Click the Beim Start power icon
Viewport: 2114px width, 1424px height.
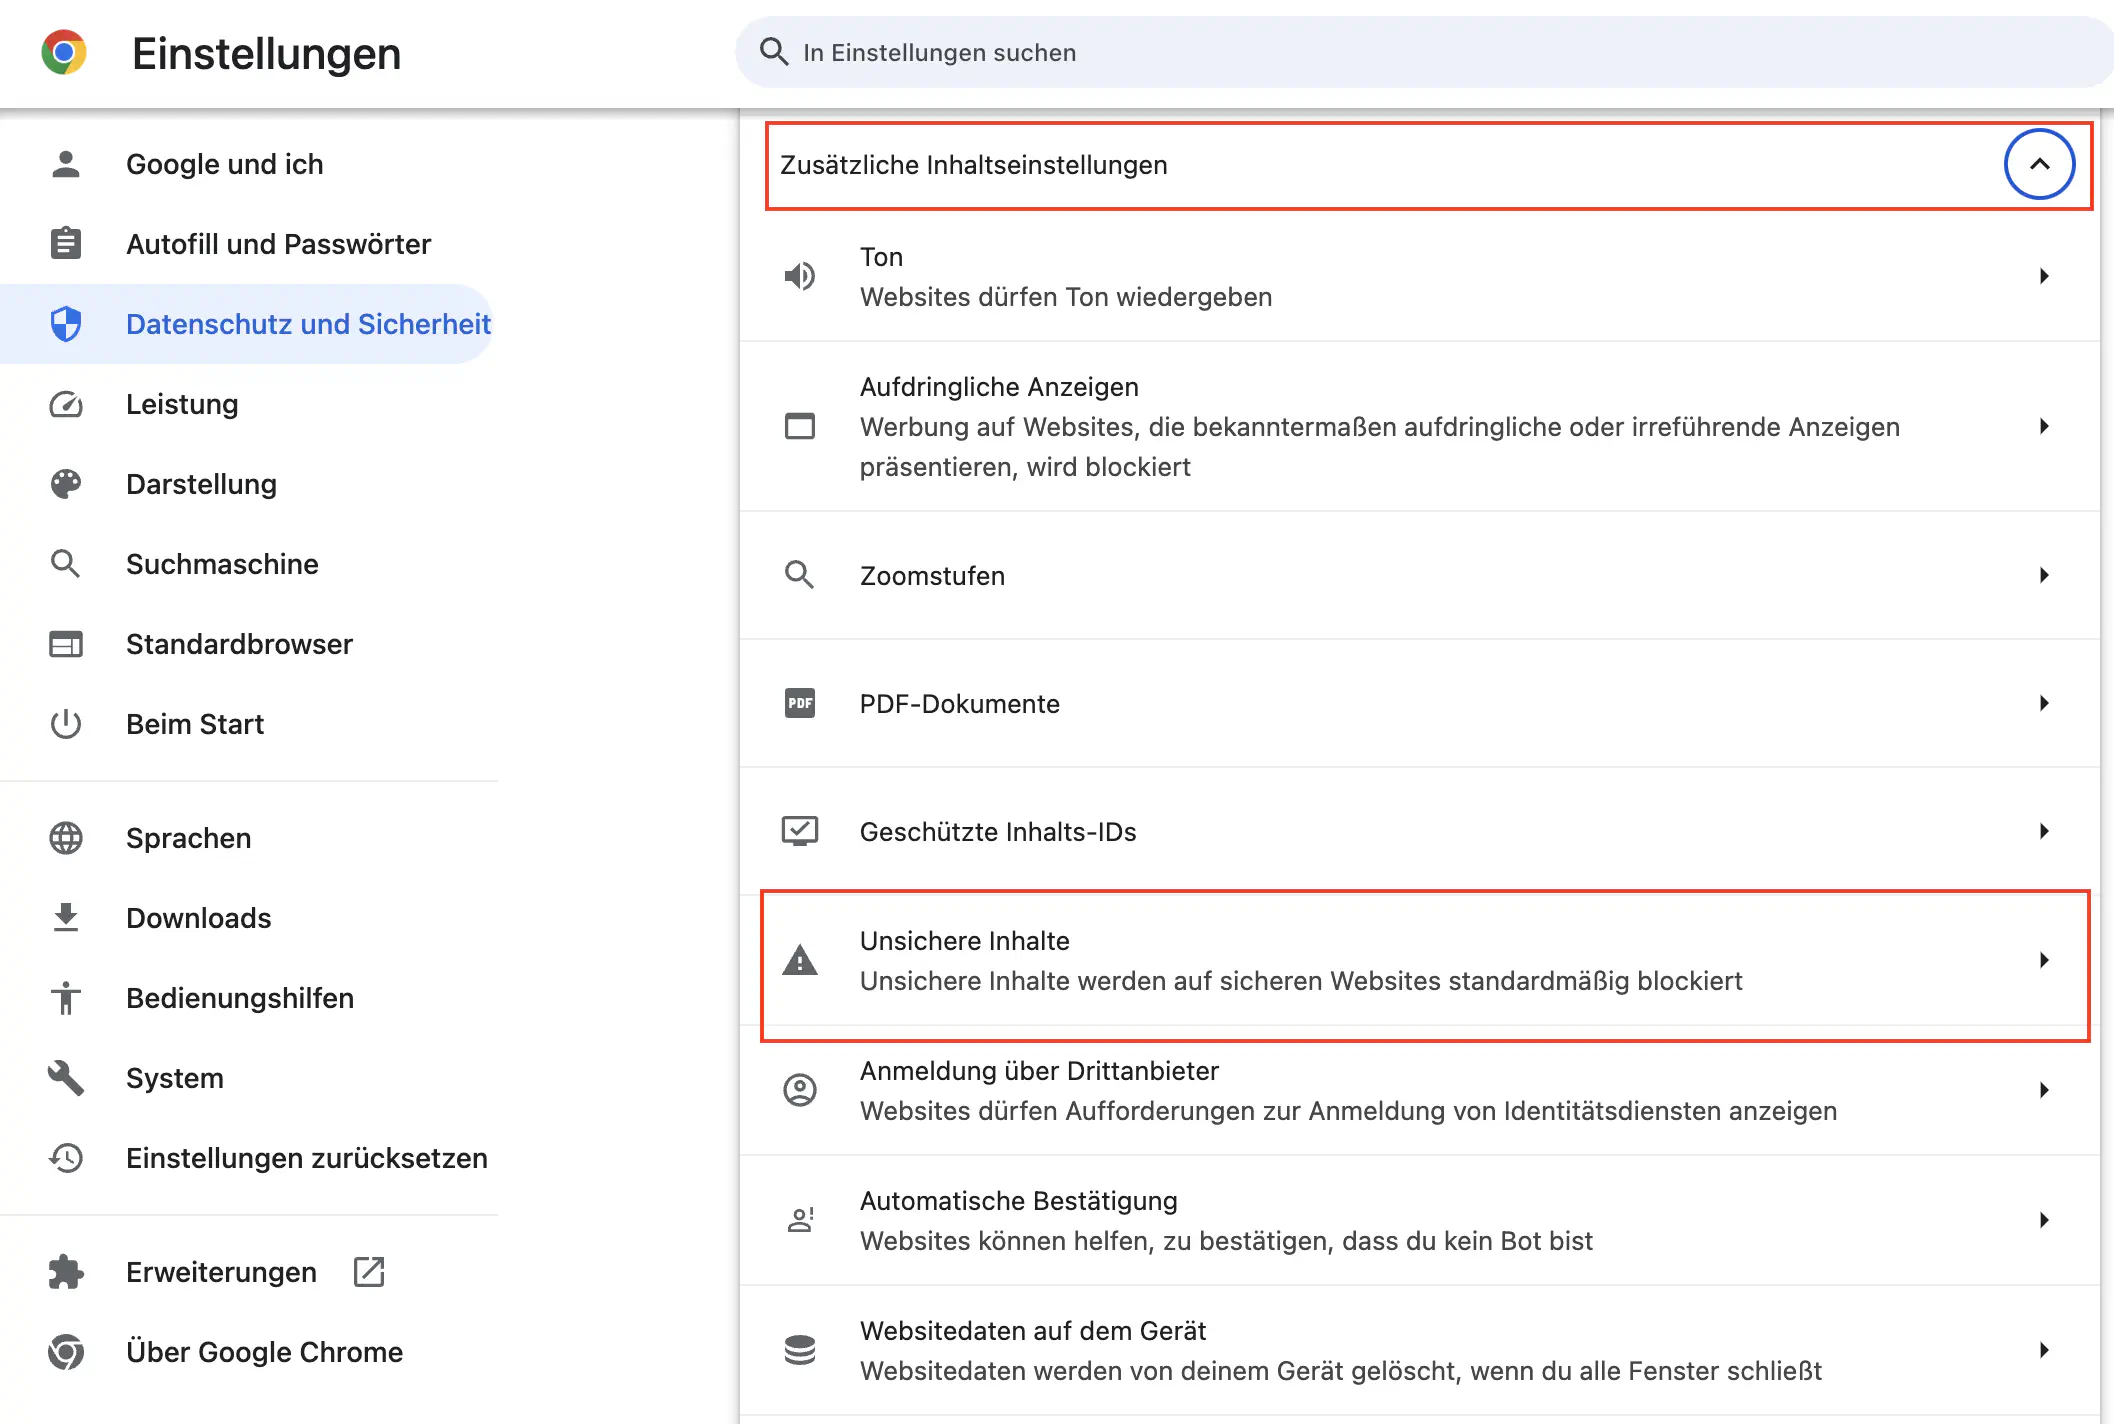point(65,723)
